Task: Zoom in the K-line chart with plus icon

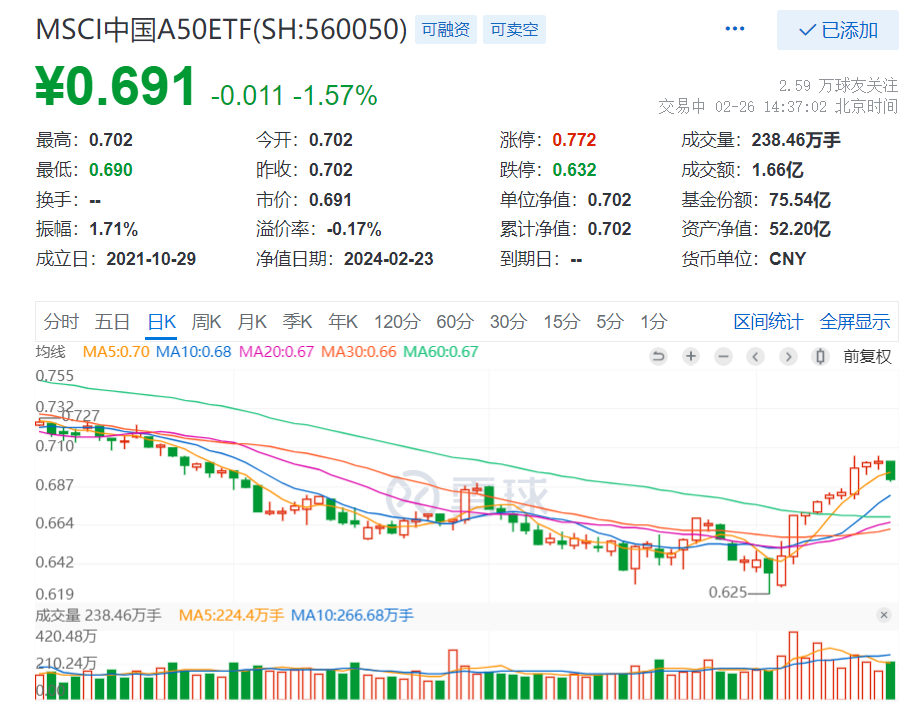Action: [x=691, y=356]
